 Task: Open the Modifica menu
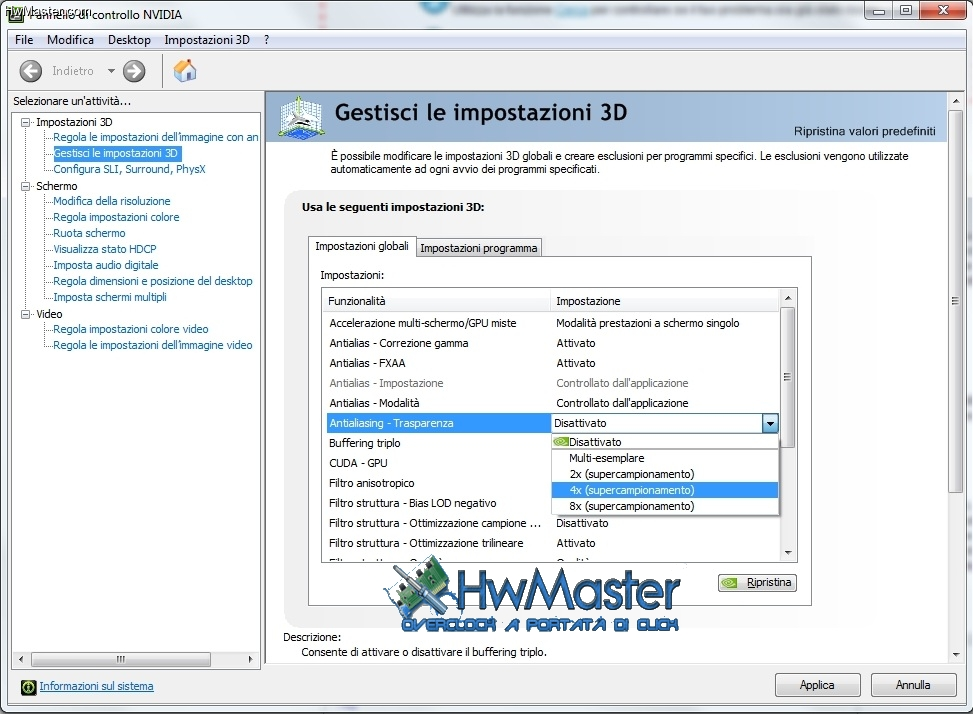click(70, 40)
